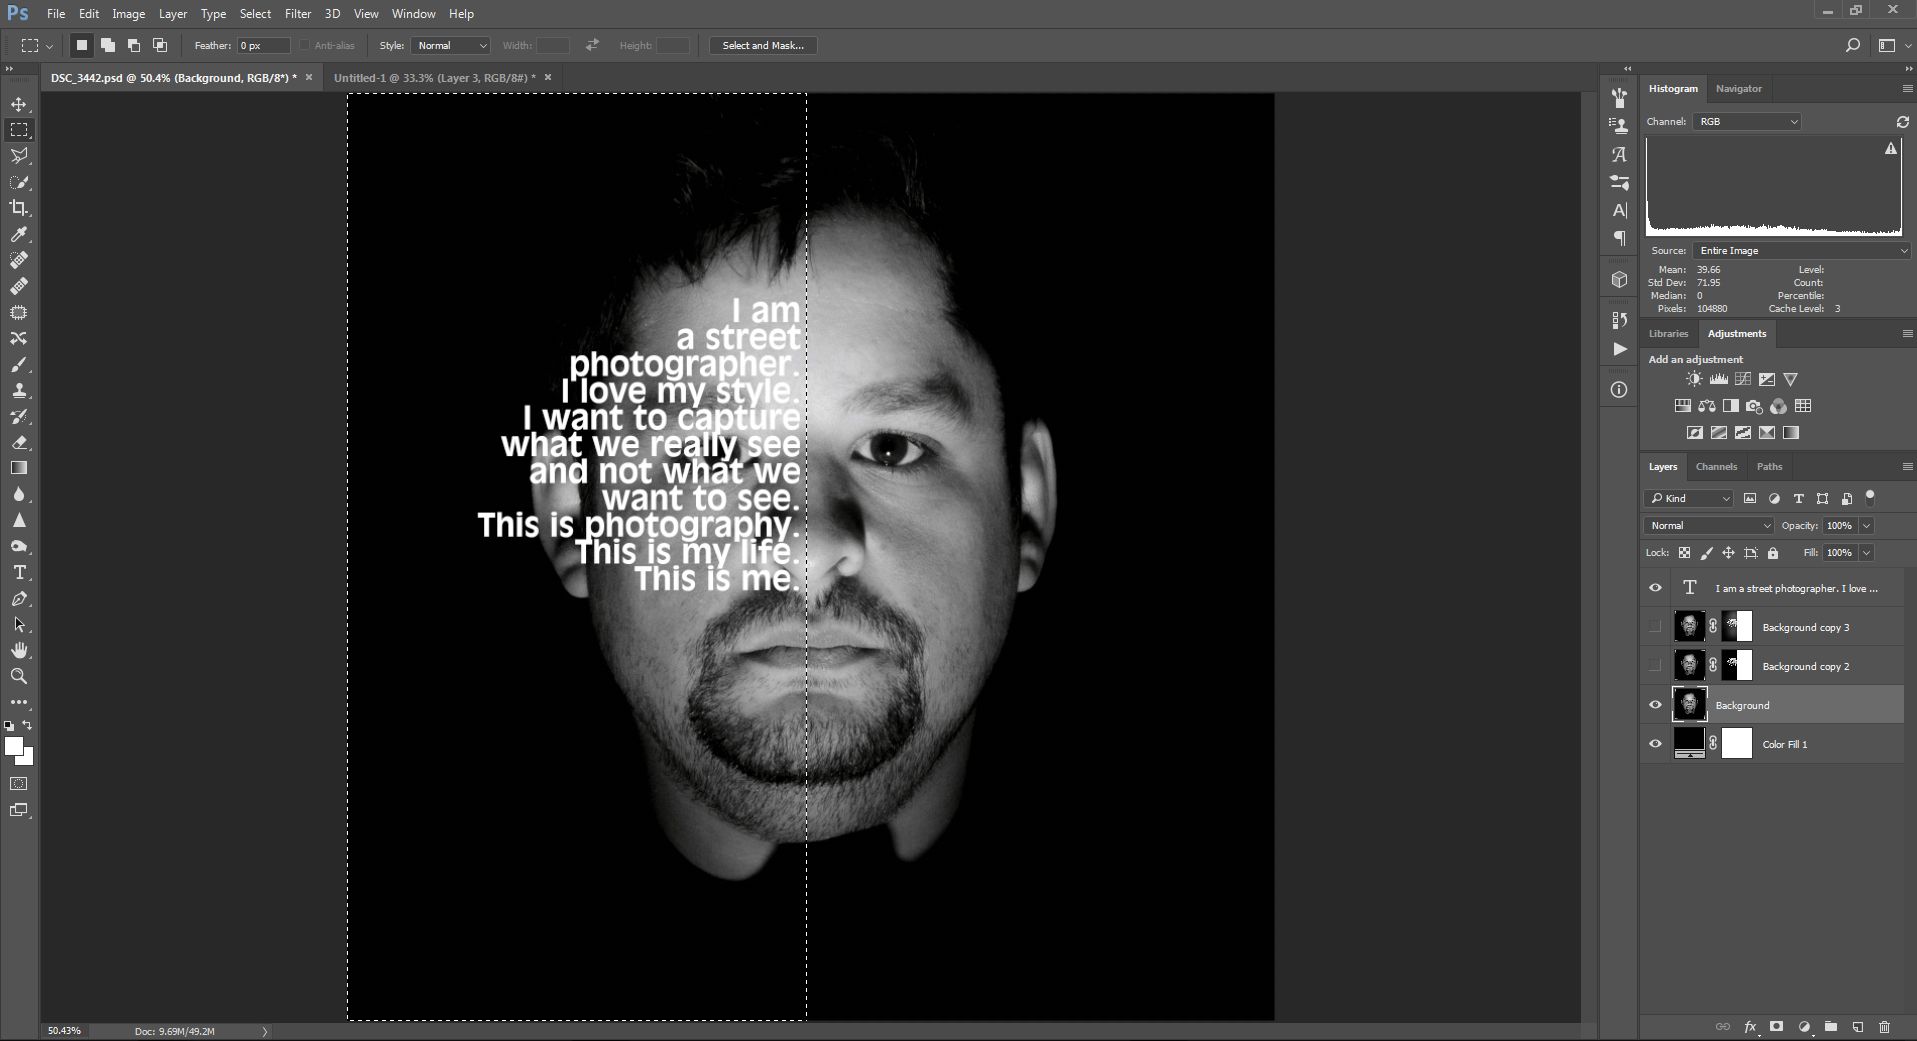This screenshot has height=1041, width=1917.
Task: Add a Photo Filter adjustment
Action: pyautogui.click(x=1754, y=406)
